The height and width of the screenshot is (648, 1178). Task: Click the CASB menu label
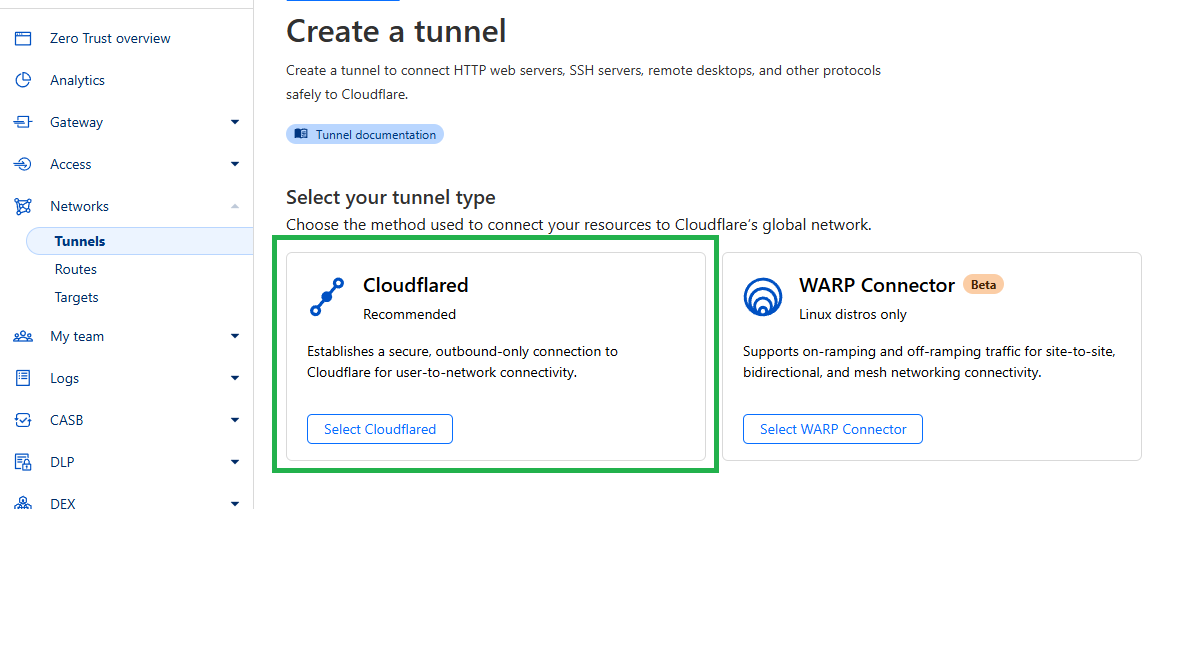tap(67, 420)
